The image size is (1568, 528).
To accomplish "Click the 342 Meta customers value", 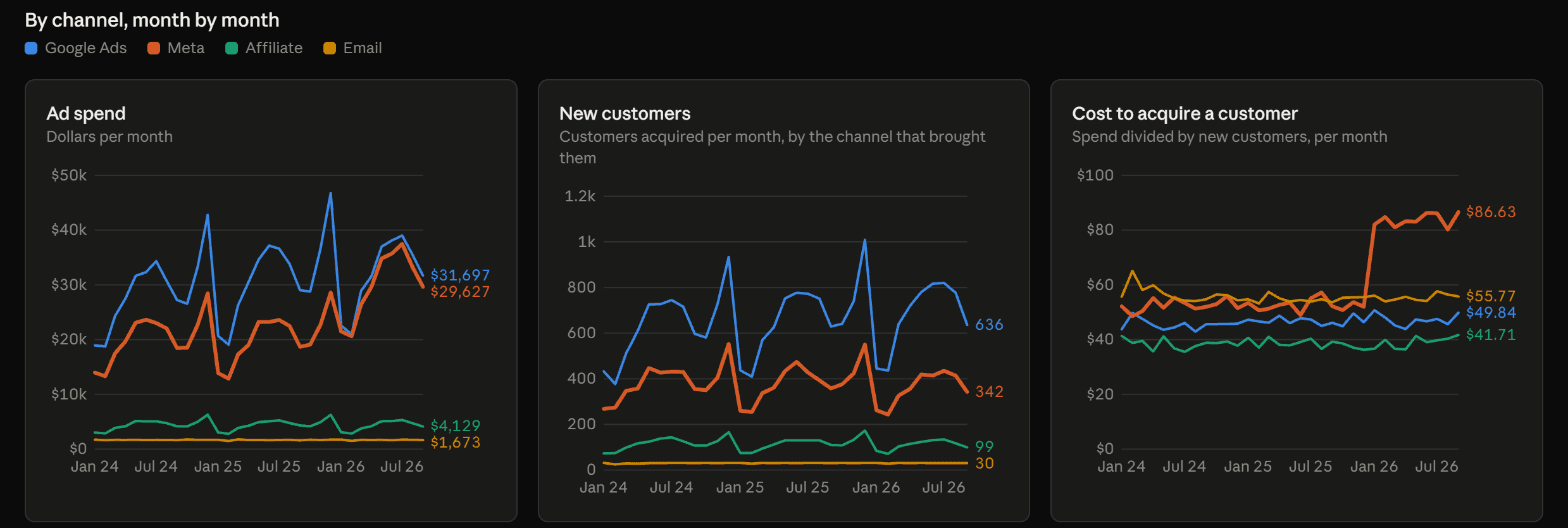I will pyautogui.click(x=989, y=391).
